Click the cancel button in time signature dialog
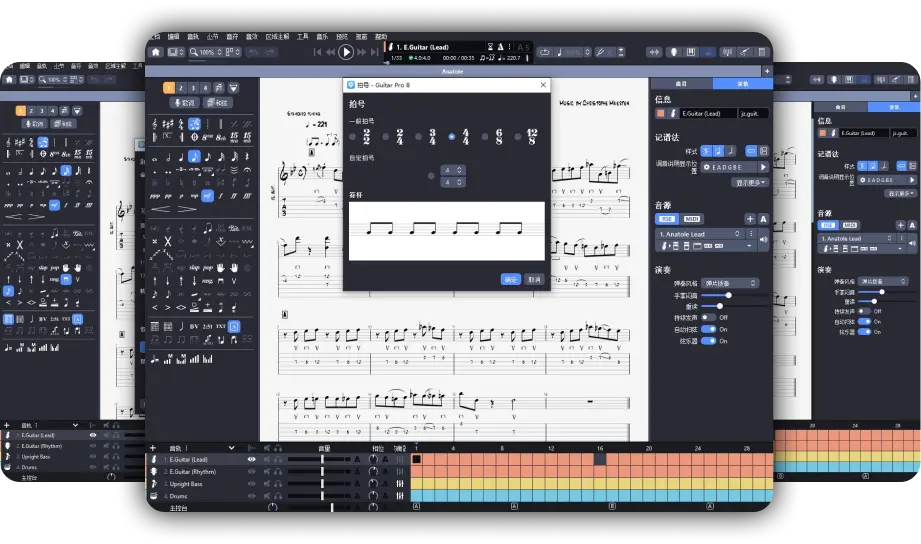 [535, 279]
